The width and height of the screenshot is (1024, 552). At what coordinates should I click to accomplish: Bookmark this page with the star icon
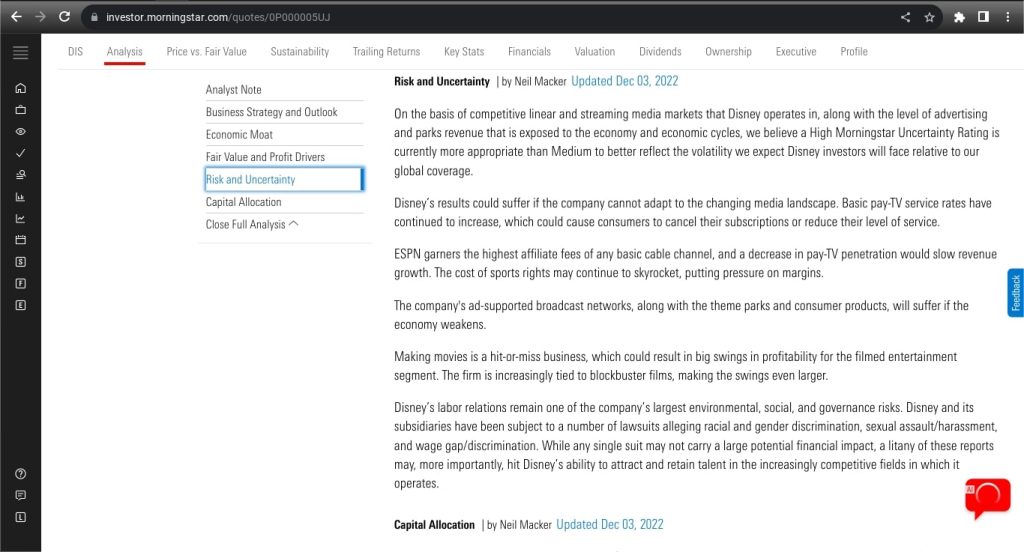click(929, 17)
